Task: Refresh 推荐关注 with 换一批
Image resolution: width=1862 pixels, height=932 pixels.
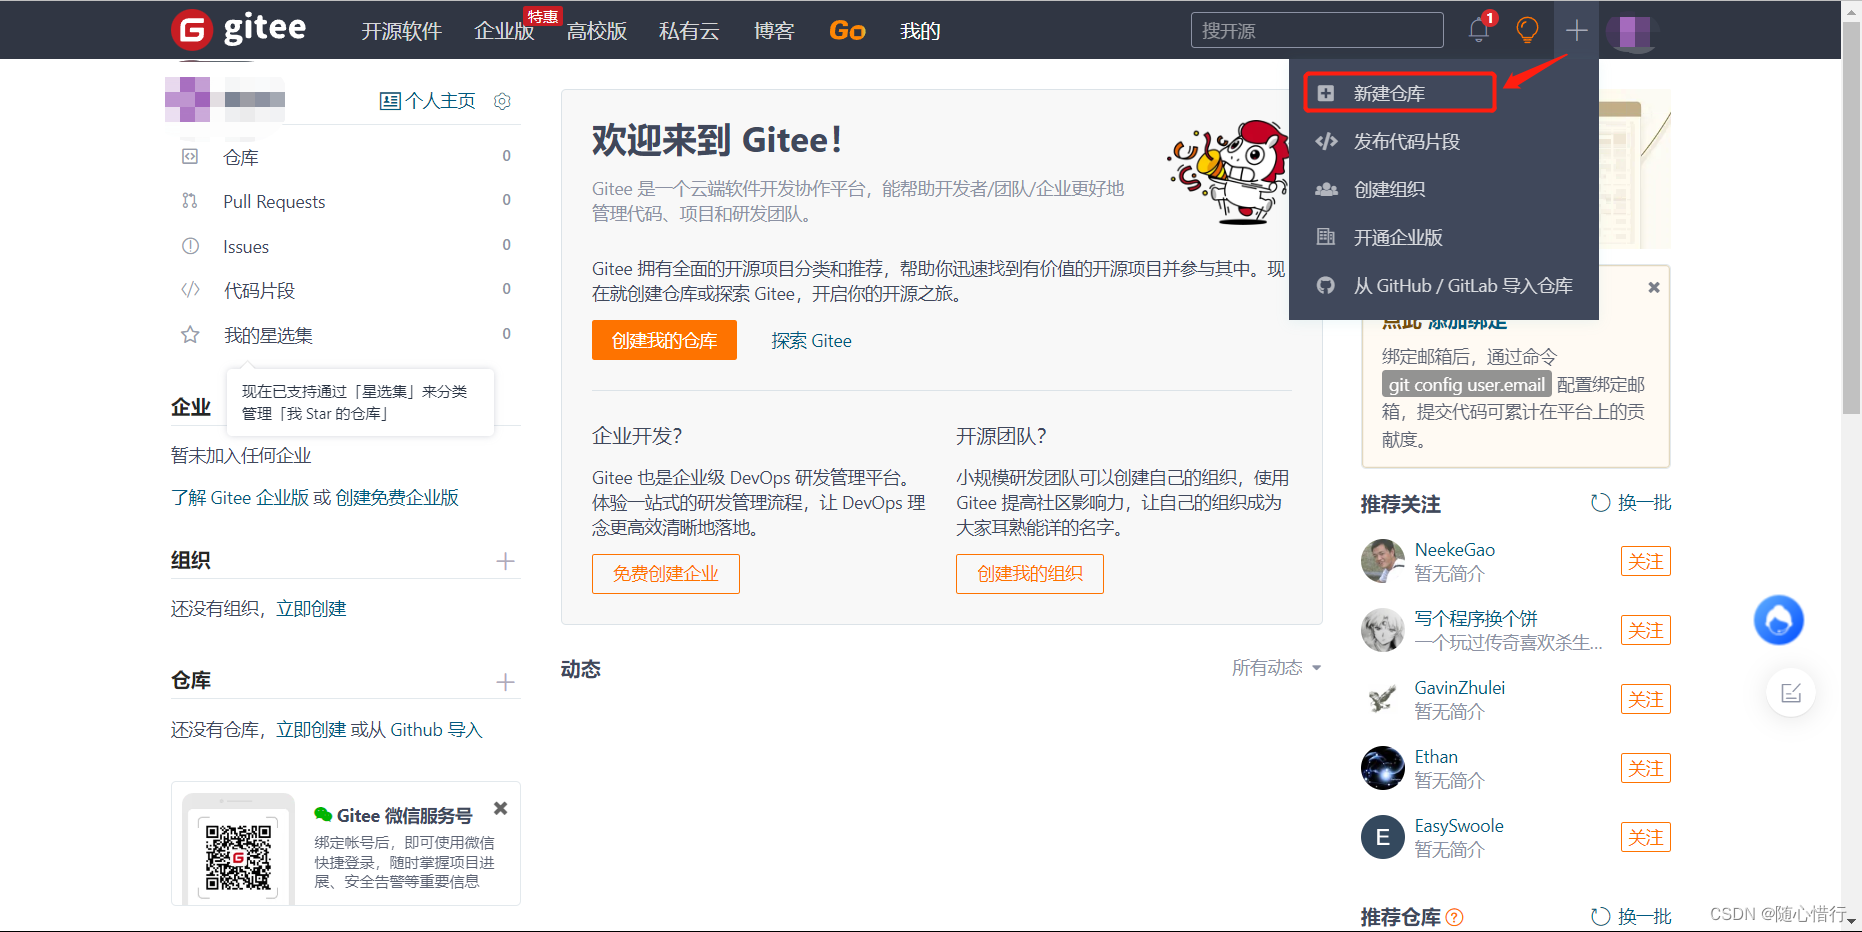Action: coord(1631,503)
